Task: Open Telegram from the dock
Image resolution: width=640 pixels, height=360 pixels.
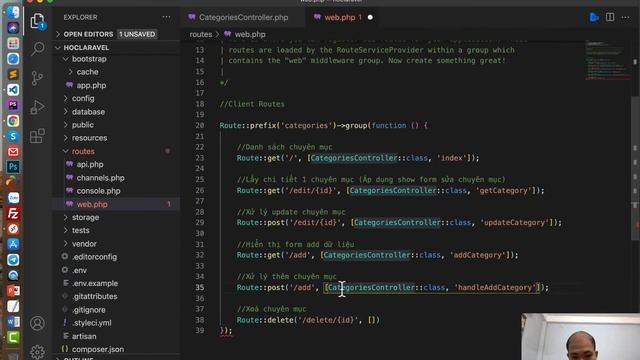Action: (13, 260)
